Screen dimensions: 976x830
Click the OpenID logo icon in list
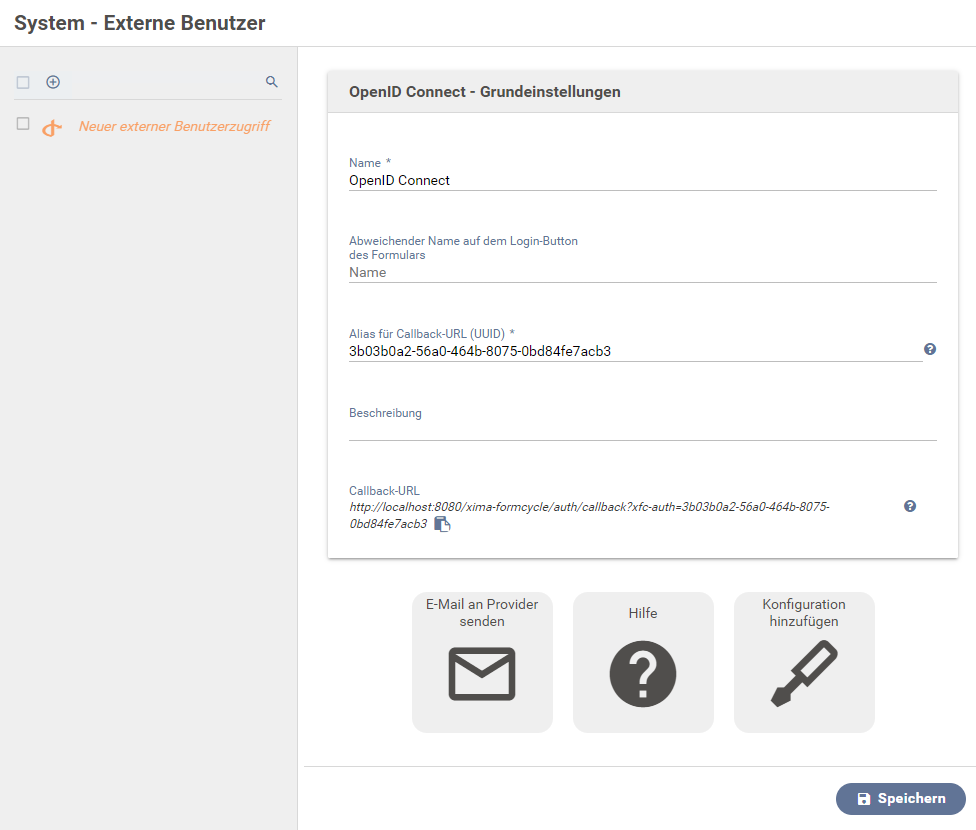coord(52,128)
